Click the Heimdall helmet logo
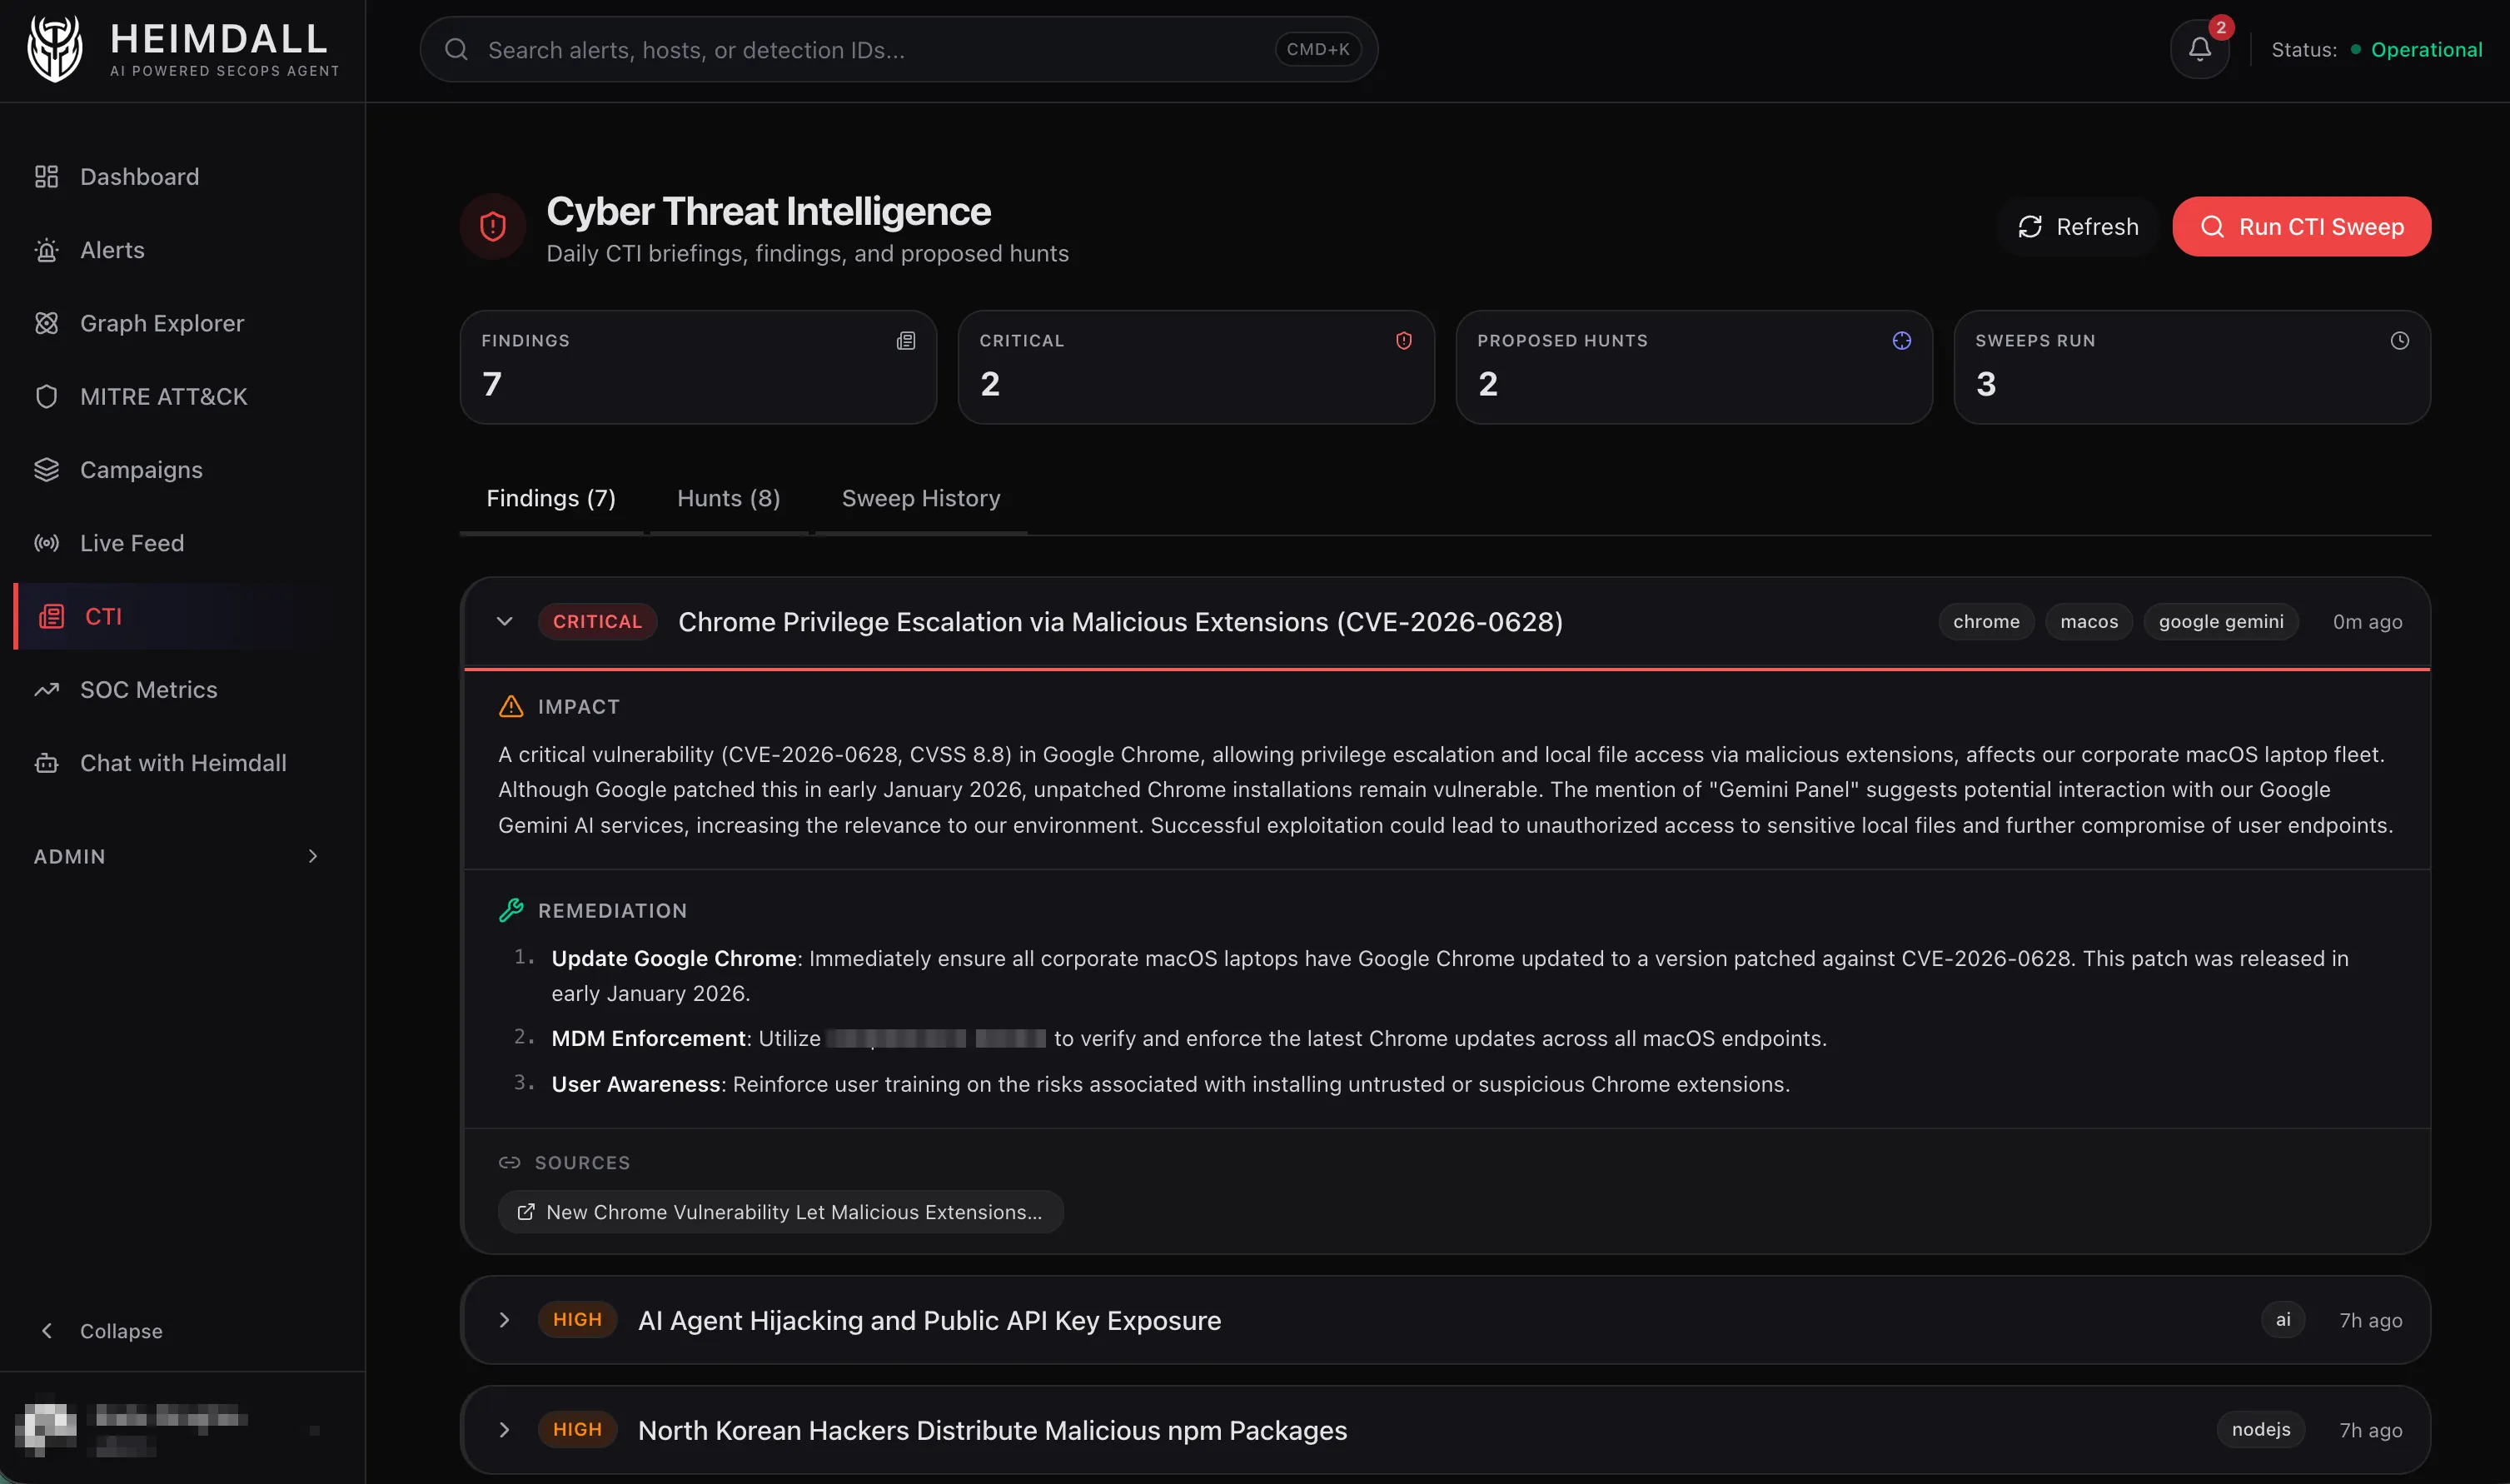 tap(55, 48)
